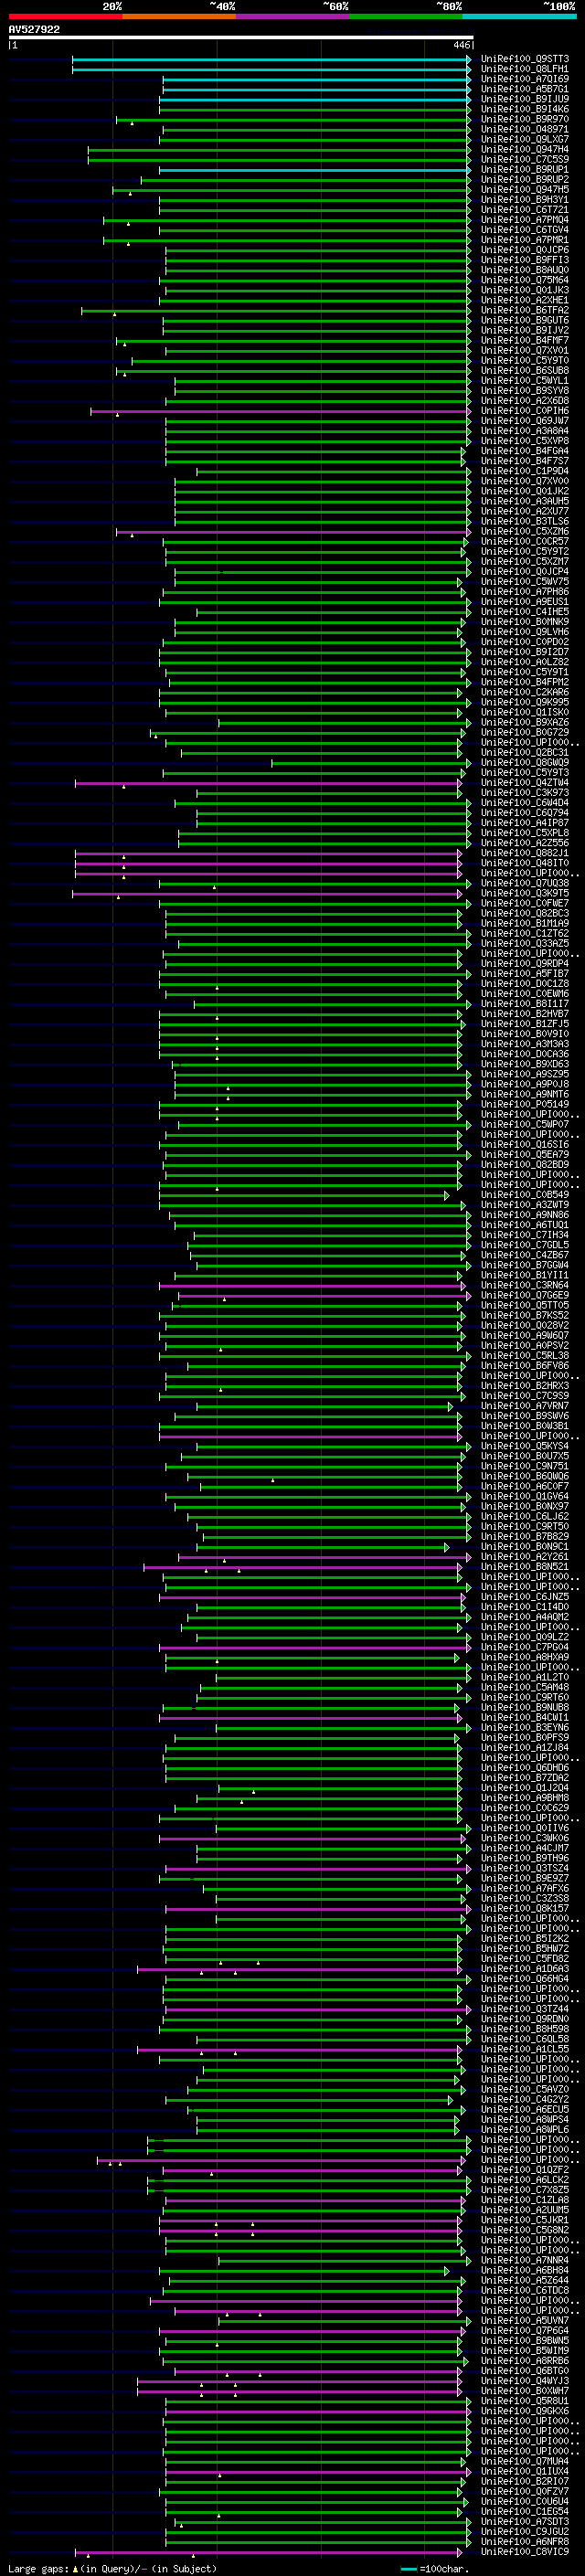Open hit UniRef100_B4FGA4
Viewport: 585px width, 2576px height.
tap(524, 451)
